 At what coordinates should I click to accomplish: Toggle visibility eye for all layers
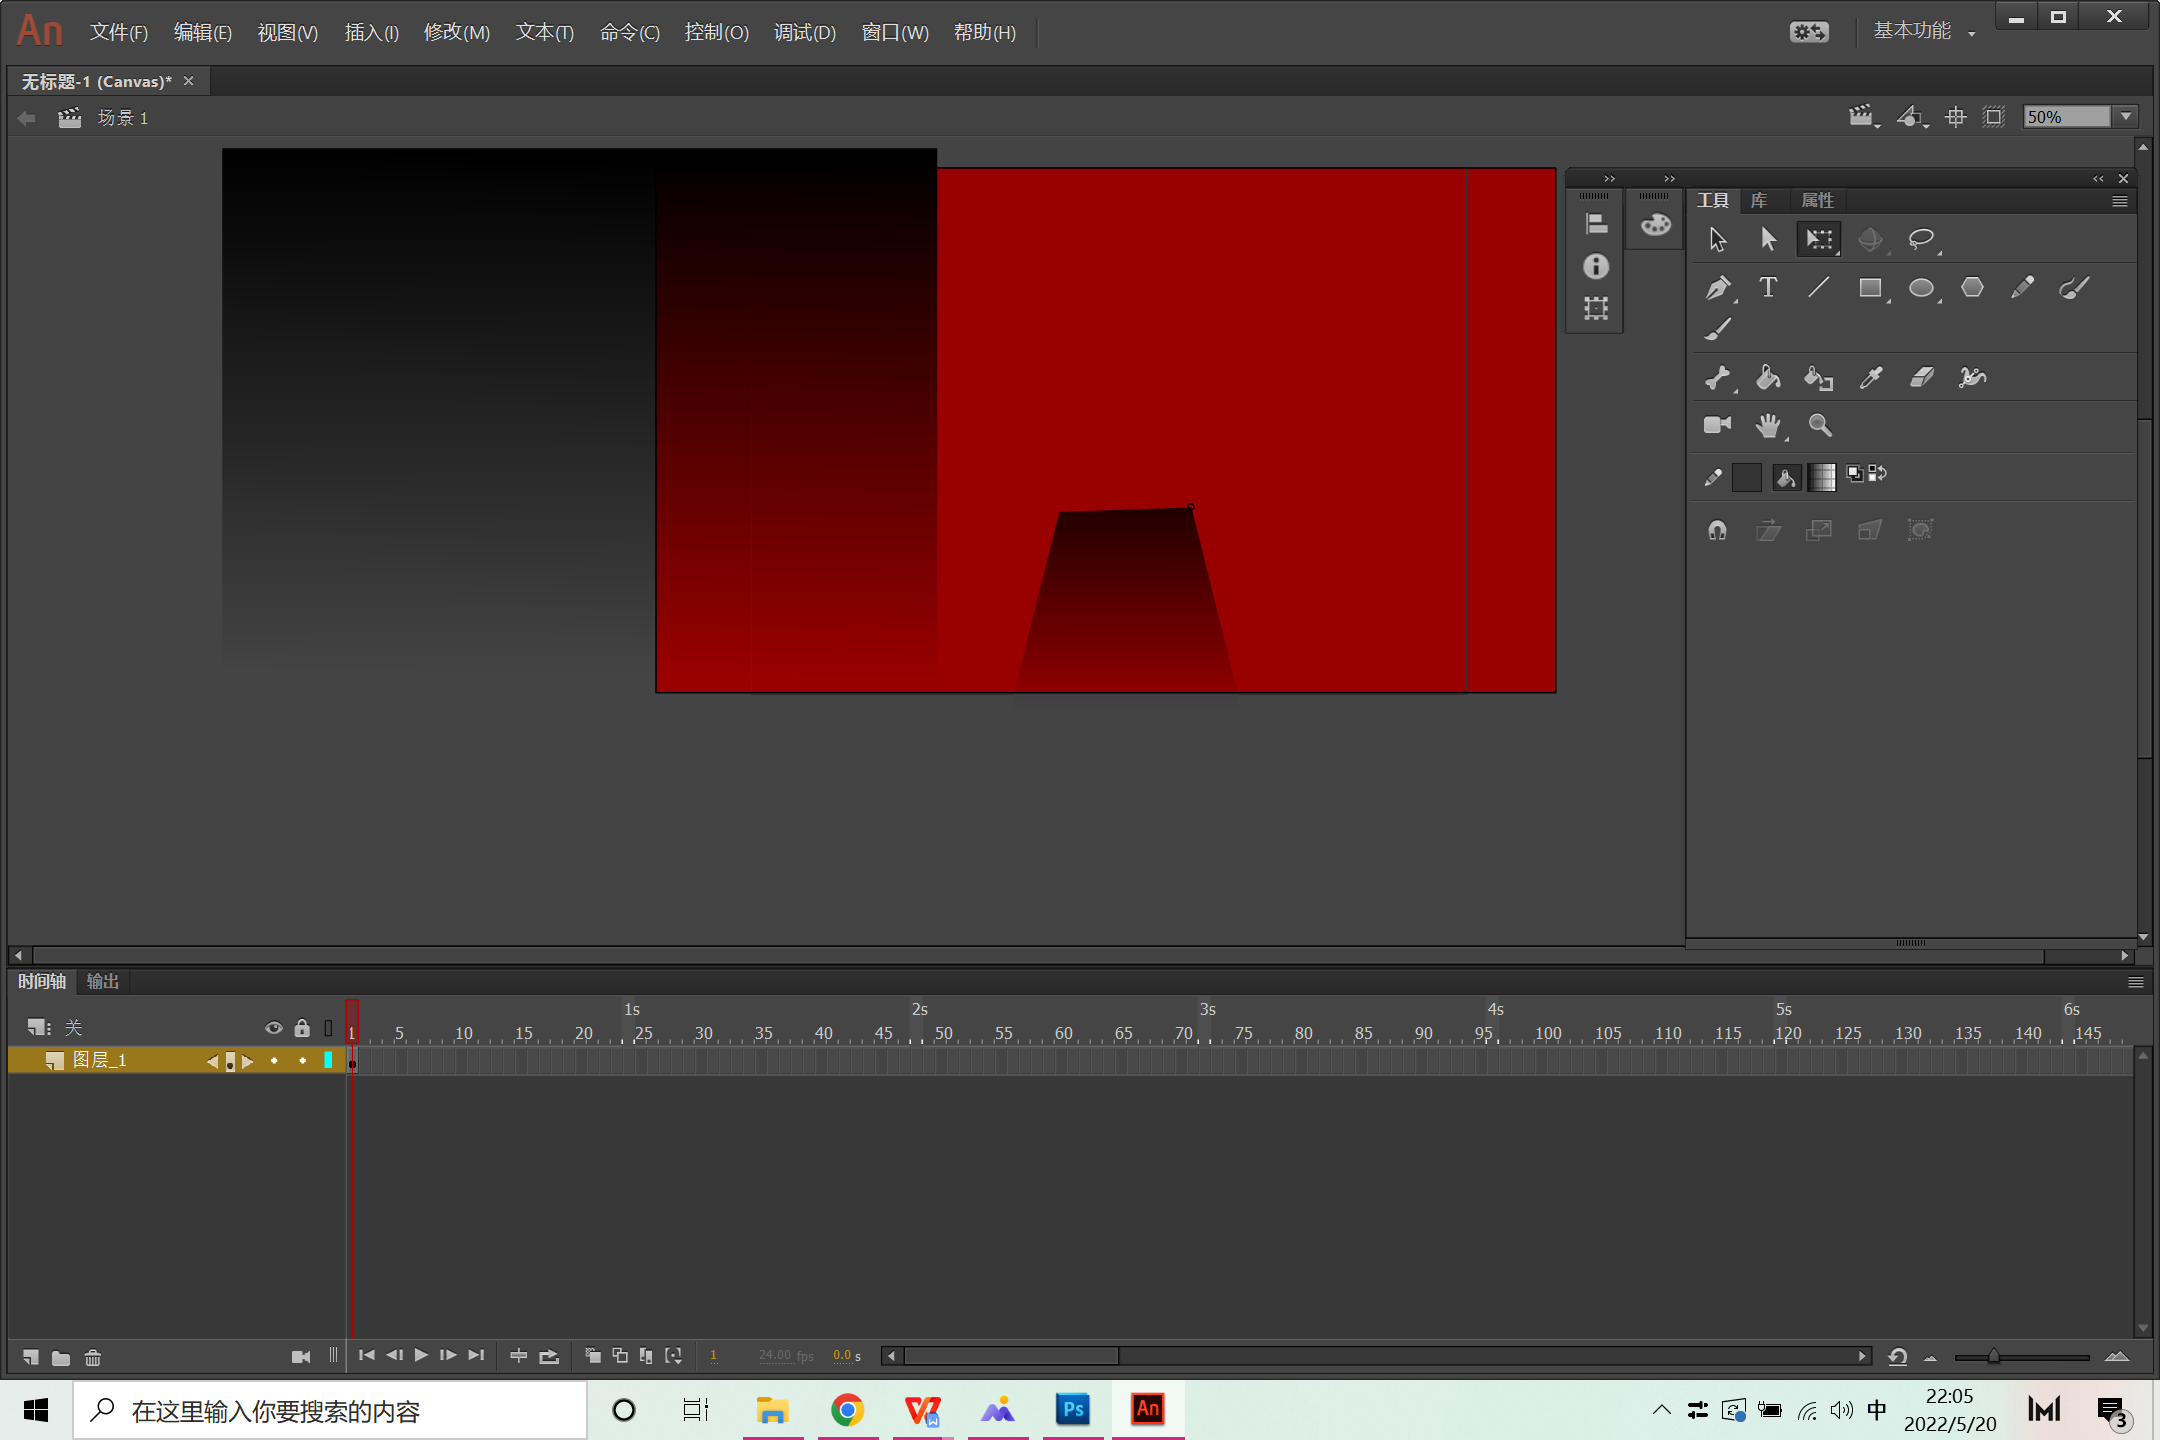point(273,1028)
